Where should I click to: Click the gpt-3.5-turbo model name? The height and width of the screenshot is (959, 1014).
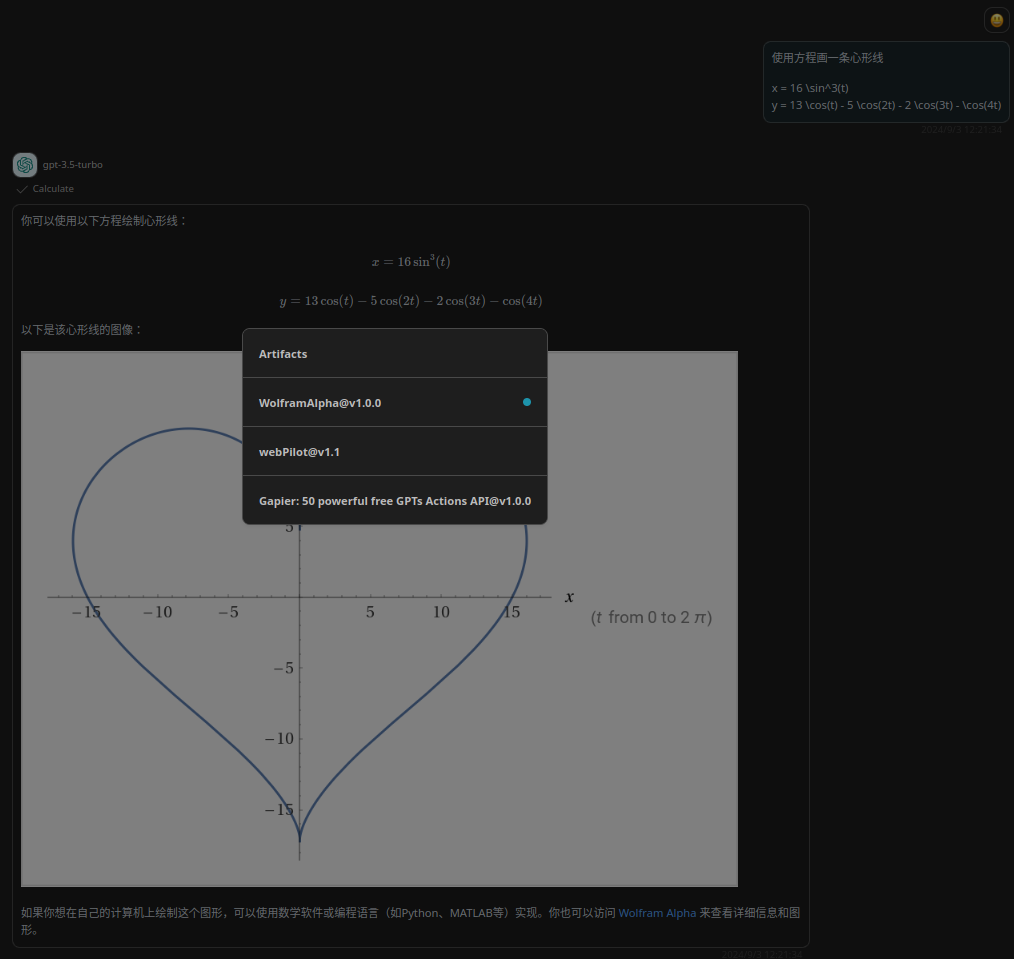(x=72, y=165)
